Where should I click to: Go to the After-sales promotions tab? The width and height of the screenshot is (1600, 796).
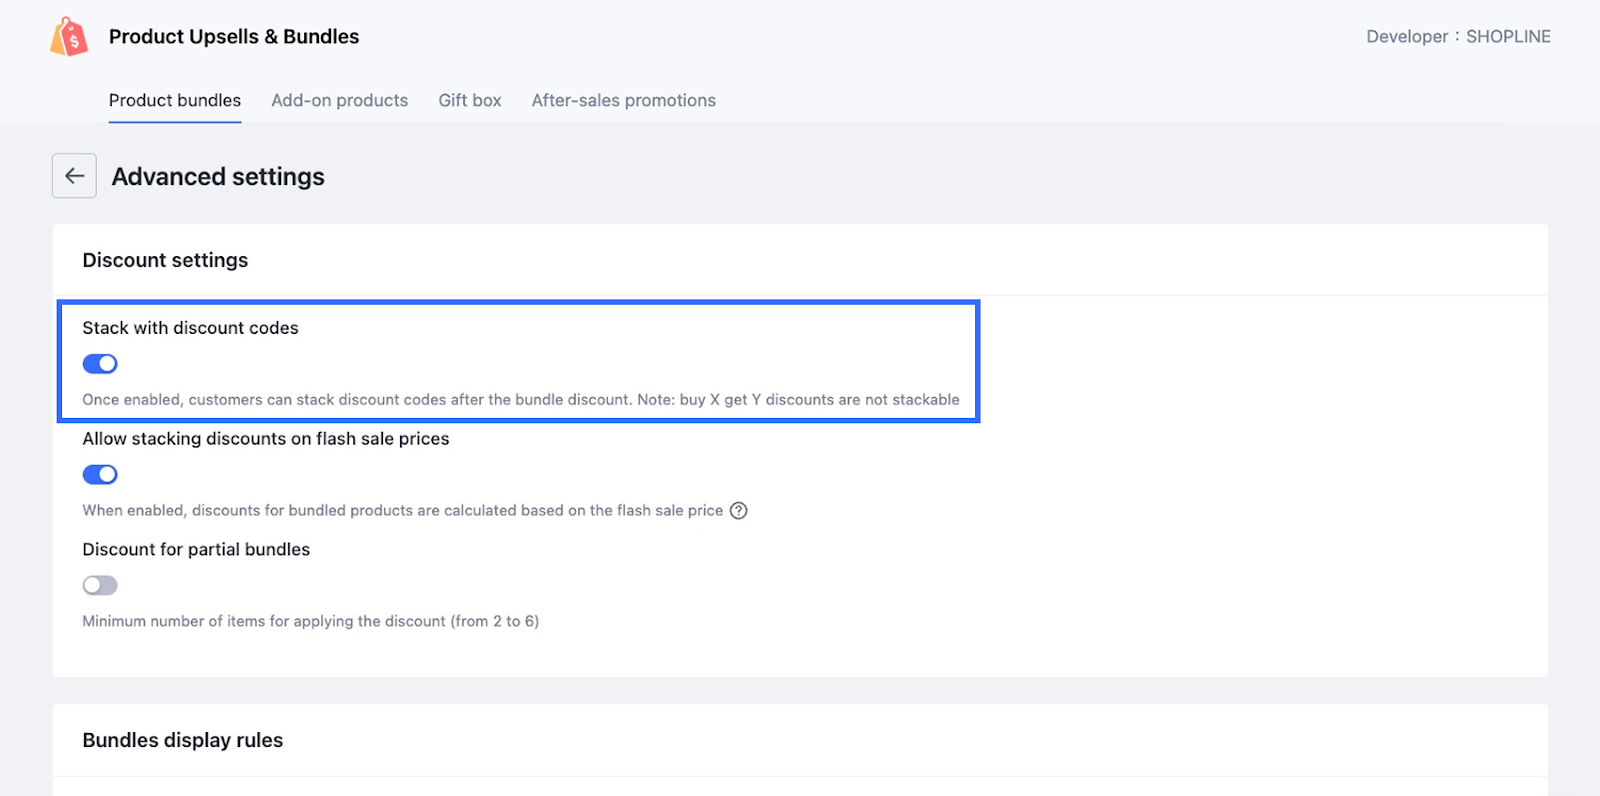click(623, 100)
